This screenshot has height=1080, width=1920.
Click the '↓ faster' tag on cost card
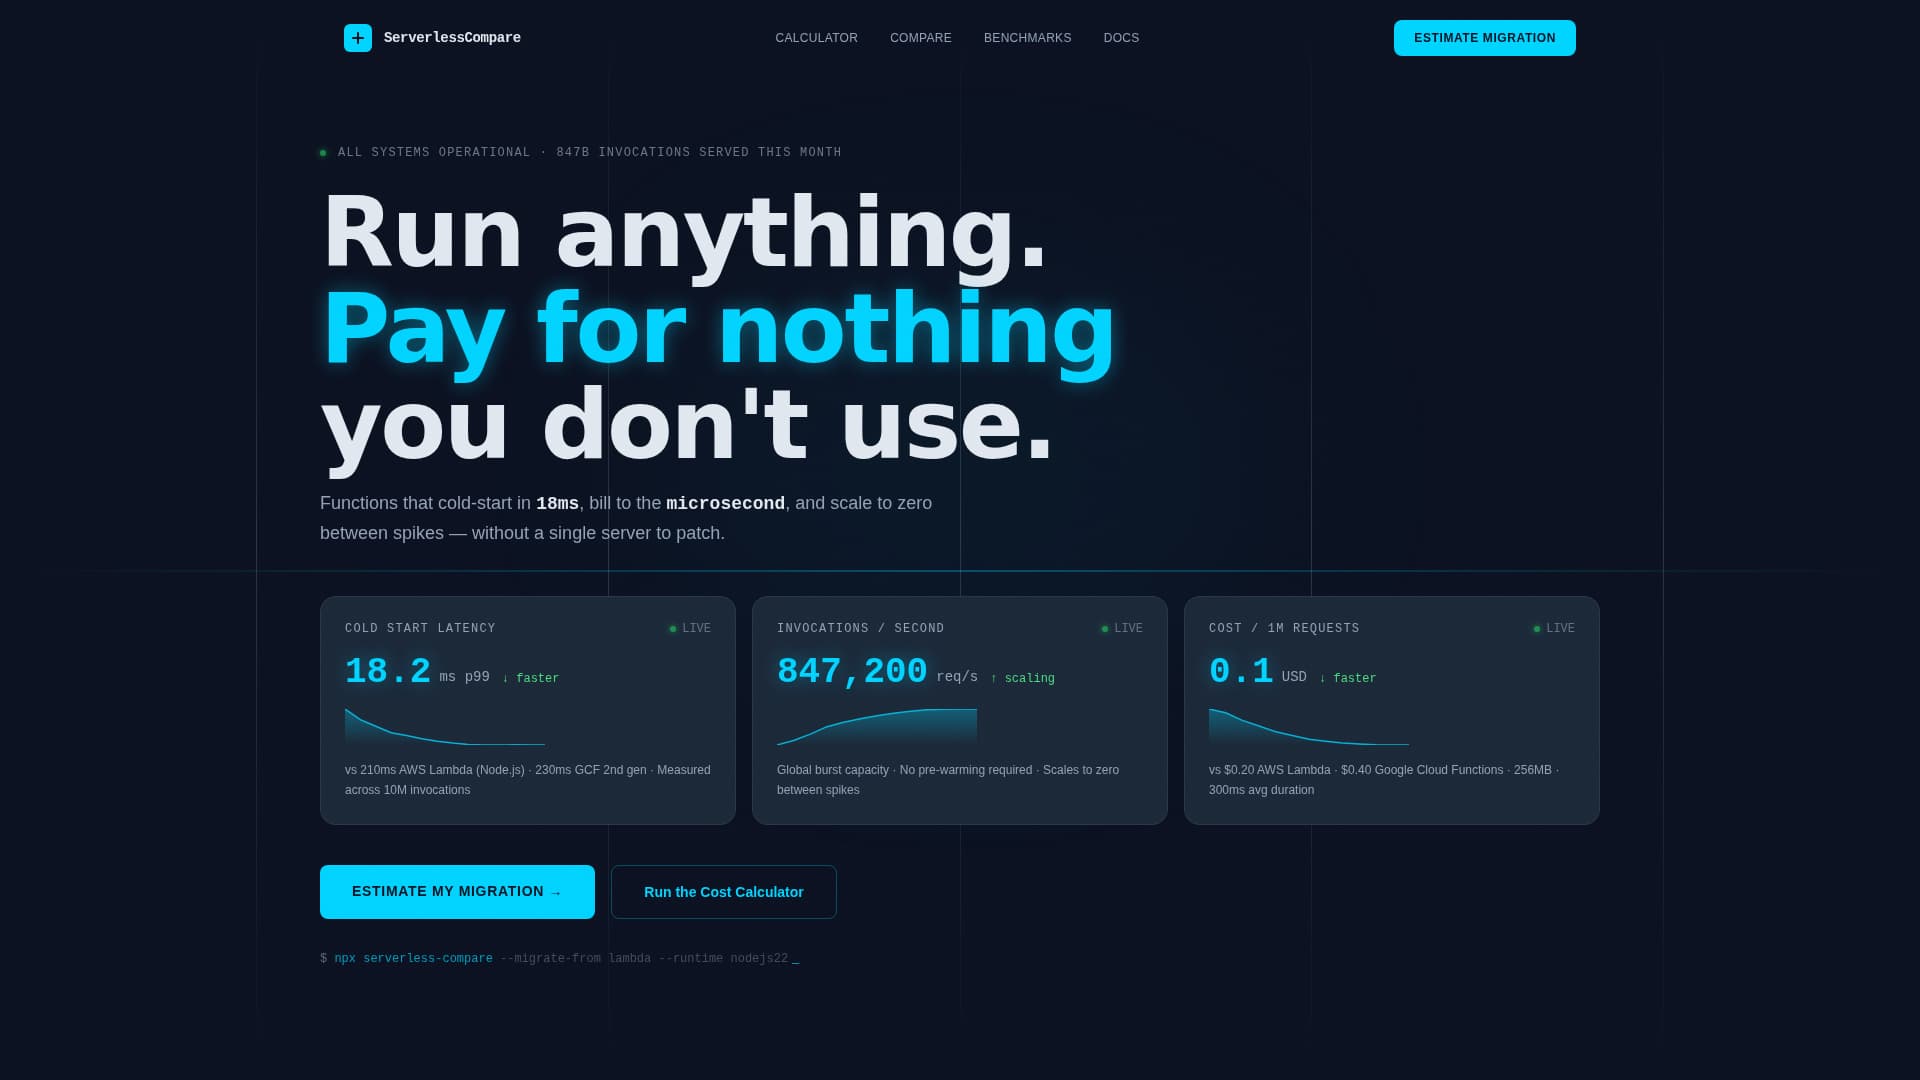1347,678
